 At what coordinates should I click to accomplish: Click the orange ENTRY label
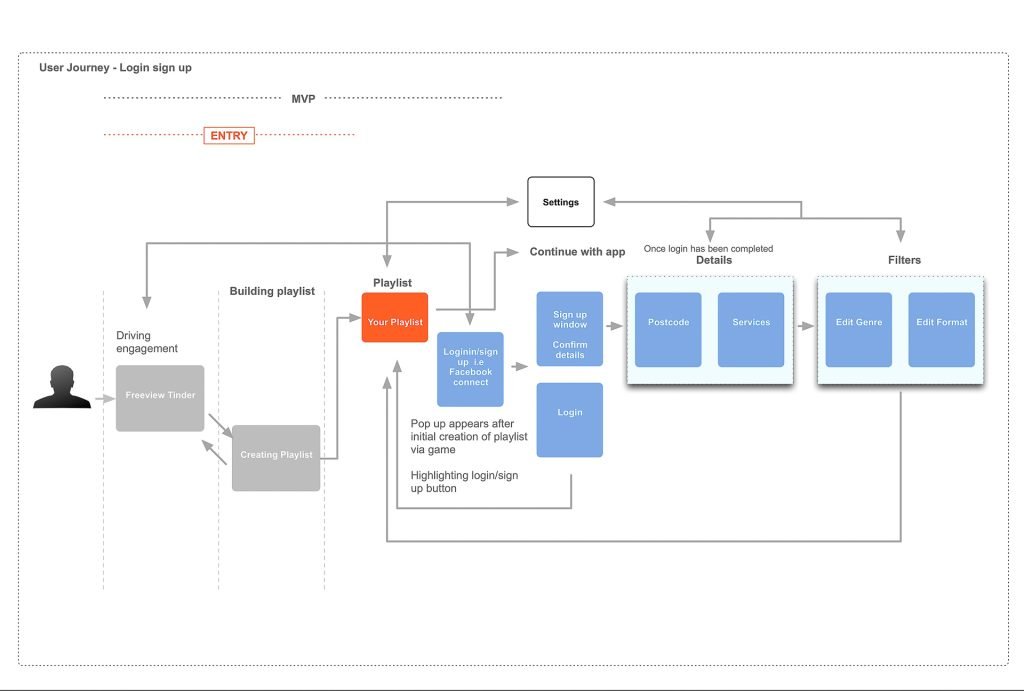(x=229, y=135)
